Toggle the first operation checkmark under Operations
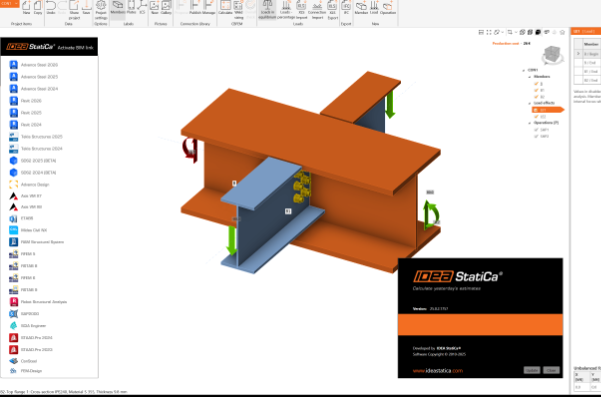601x397 pixels. click(x=536, y=130)
